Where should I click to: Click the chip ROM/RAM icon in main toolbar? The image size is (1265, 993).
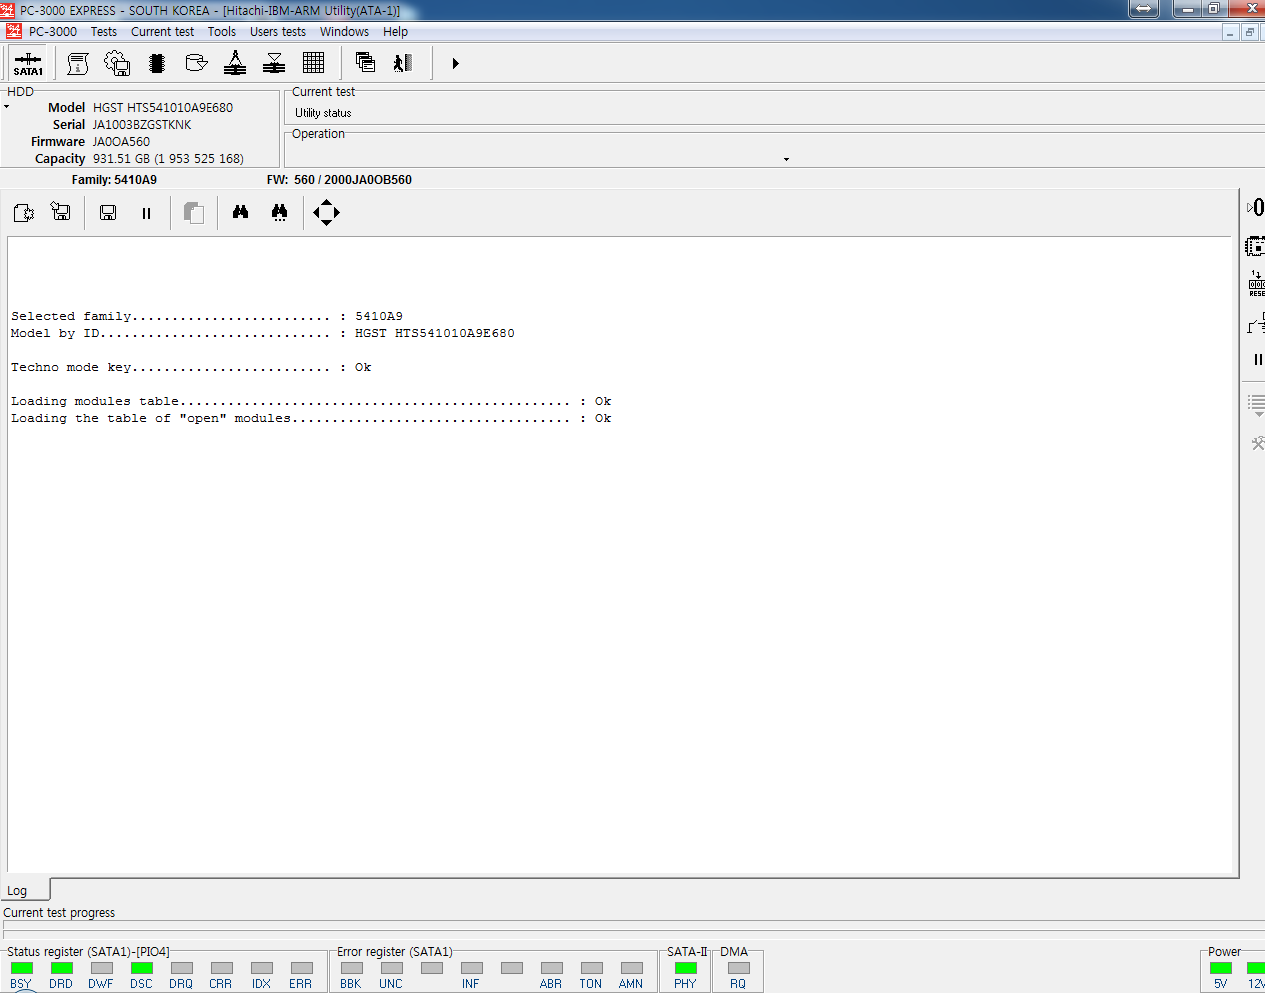157,63
